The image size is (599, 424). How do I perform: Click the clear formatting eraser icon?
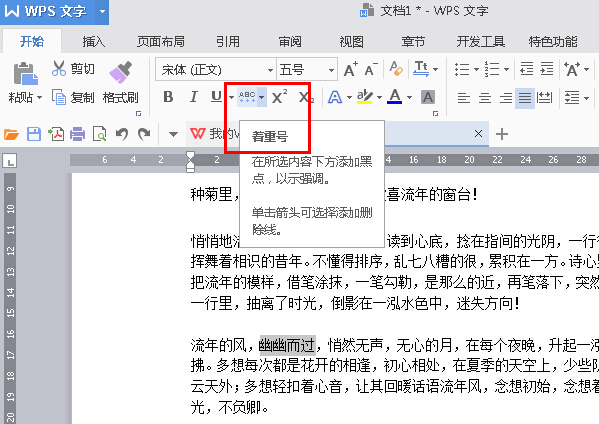coord(396,69)
